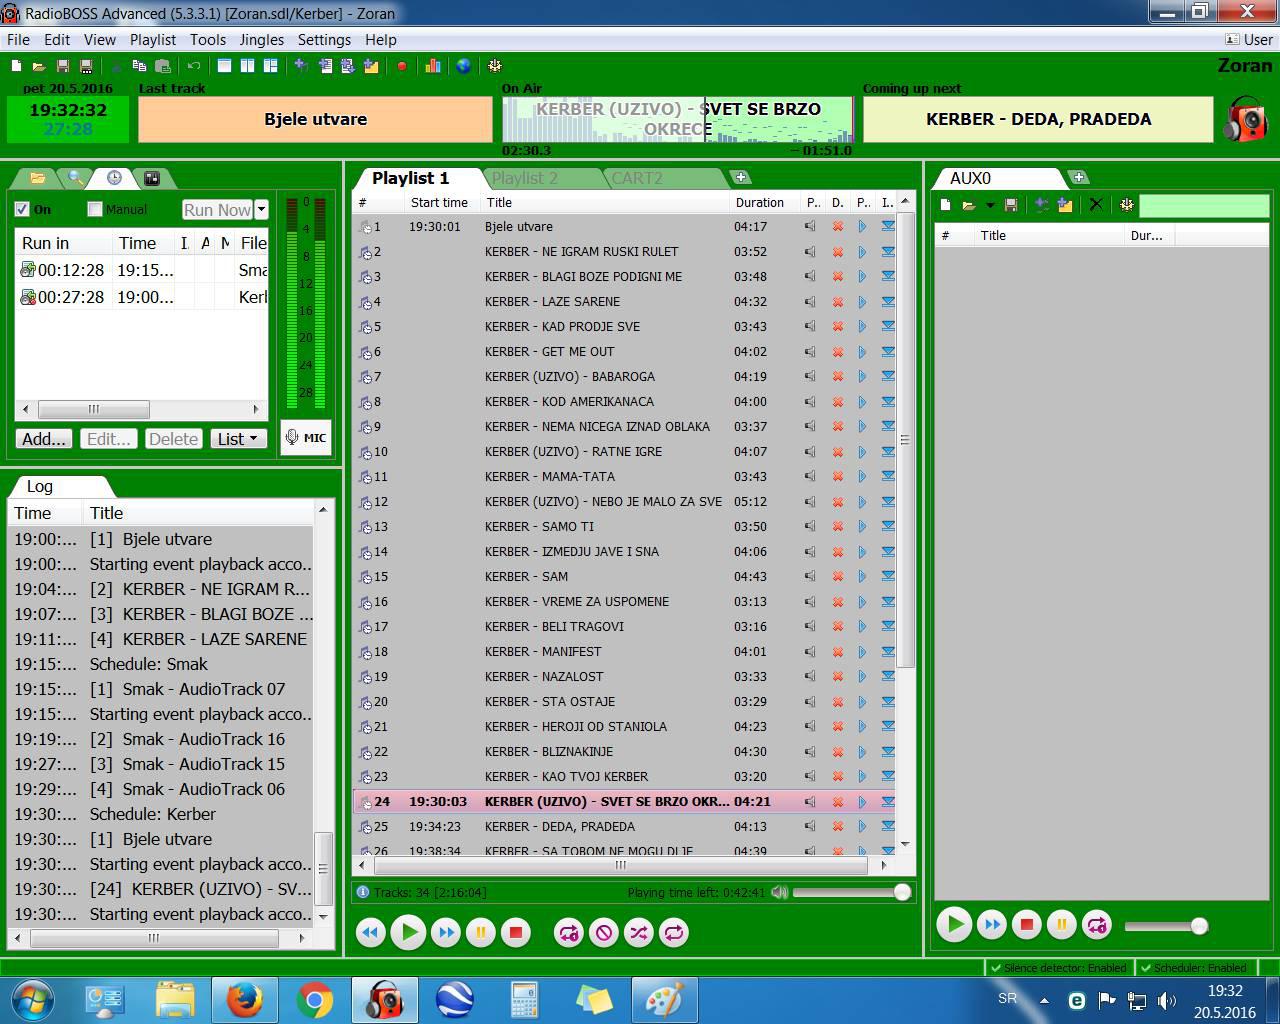Toggle the no-entry mode button in main player
Screen dimensions: 1280x1024
tap(604, 932)
